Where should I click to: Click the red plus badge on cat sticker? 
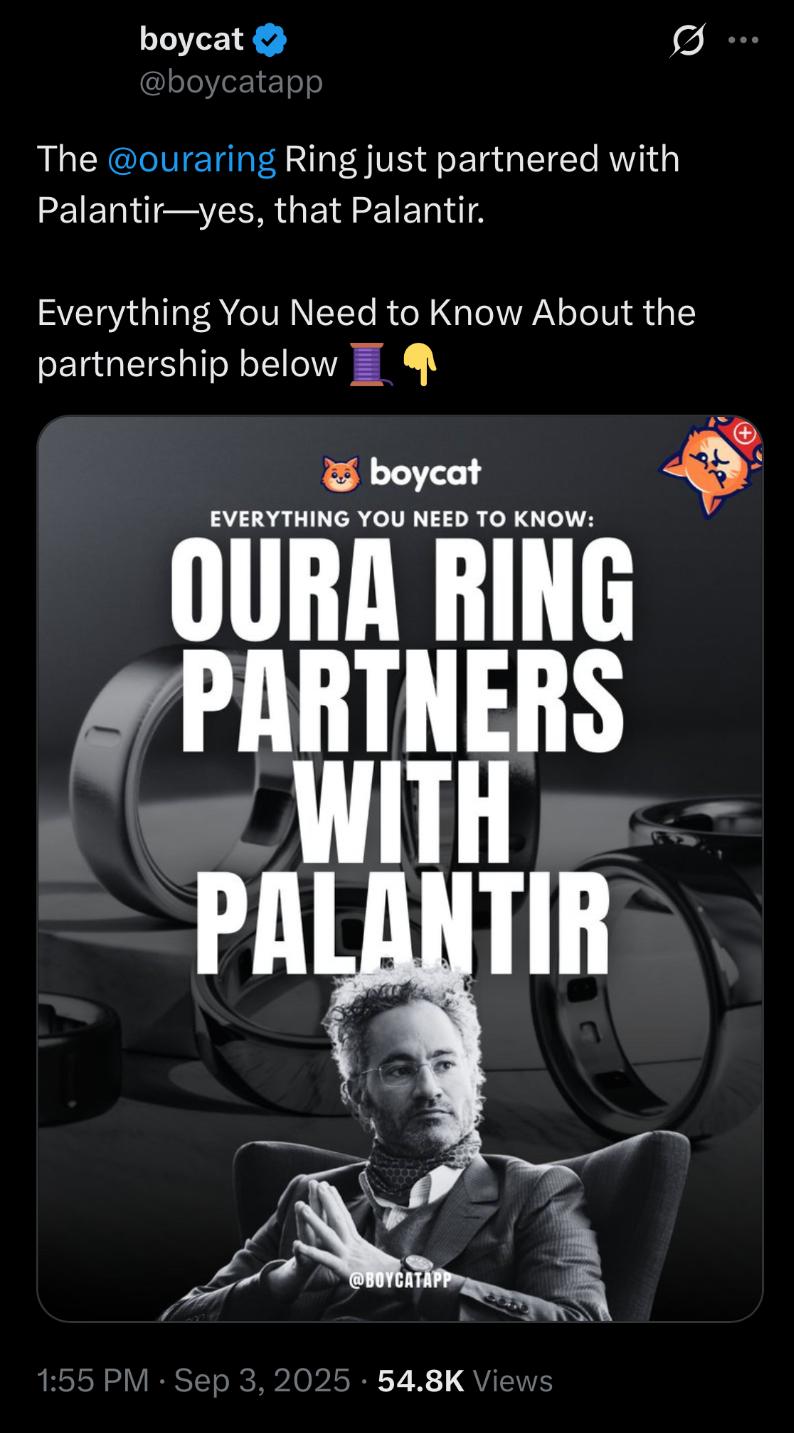click(745, 433)
